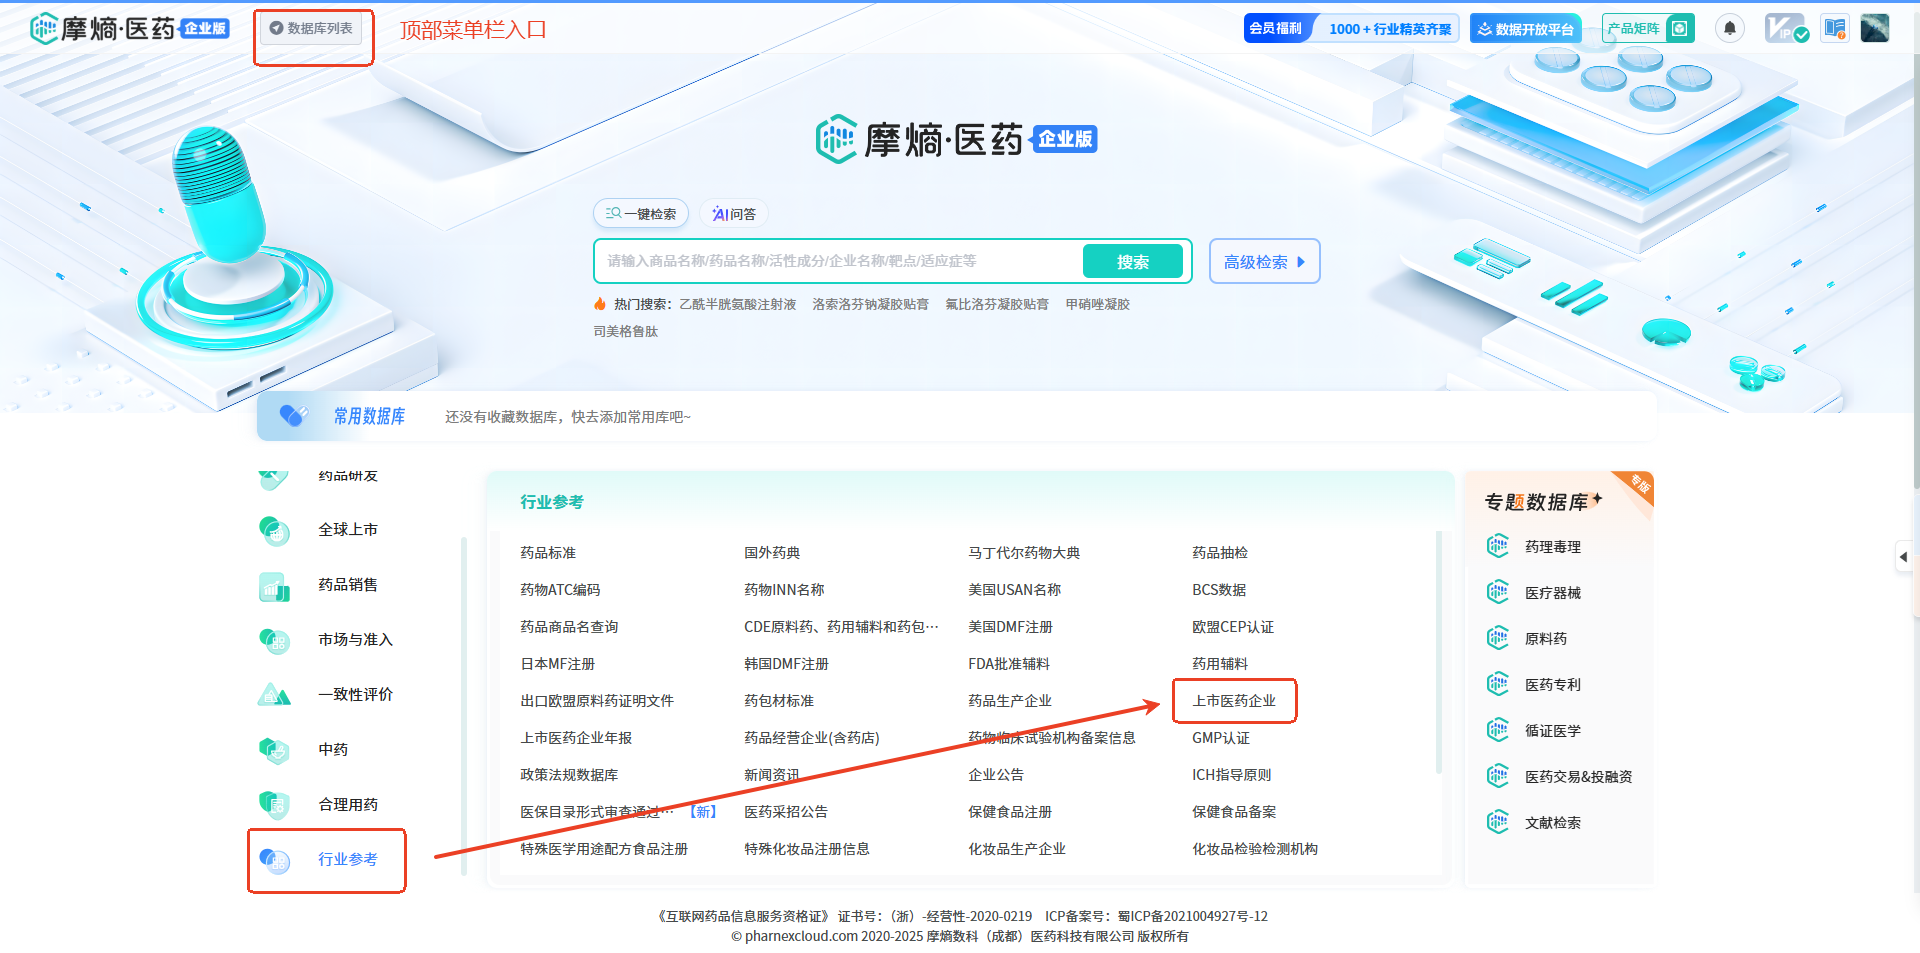This screenshot has width=1920, height=953.
Task: Open the help book icon
Action: coord(1835,28)
